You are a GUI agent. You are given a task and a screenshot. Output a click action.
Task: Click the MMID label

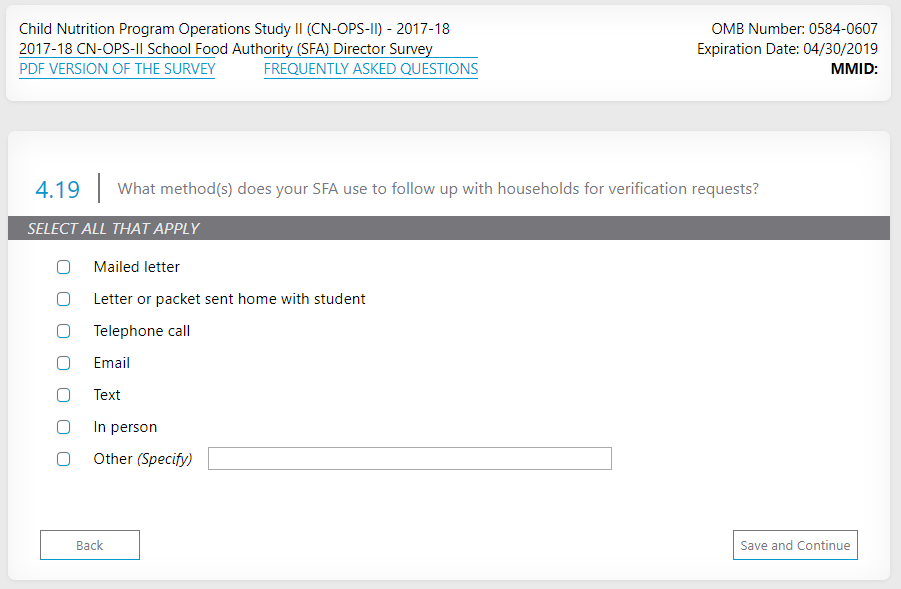point(854,69)
